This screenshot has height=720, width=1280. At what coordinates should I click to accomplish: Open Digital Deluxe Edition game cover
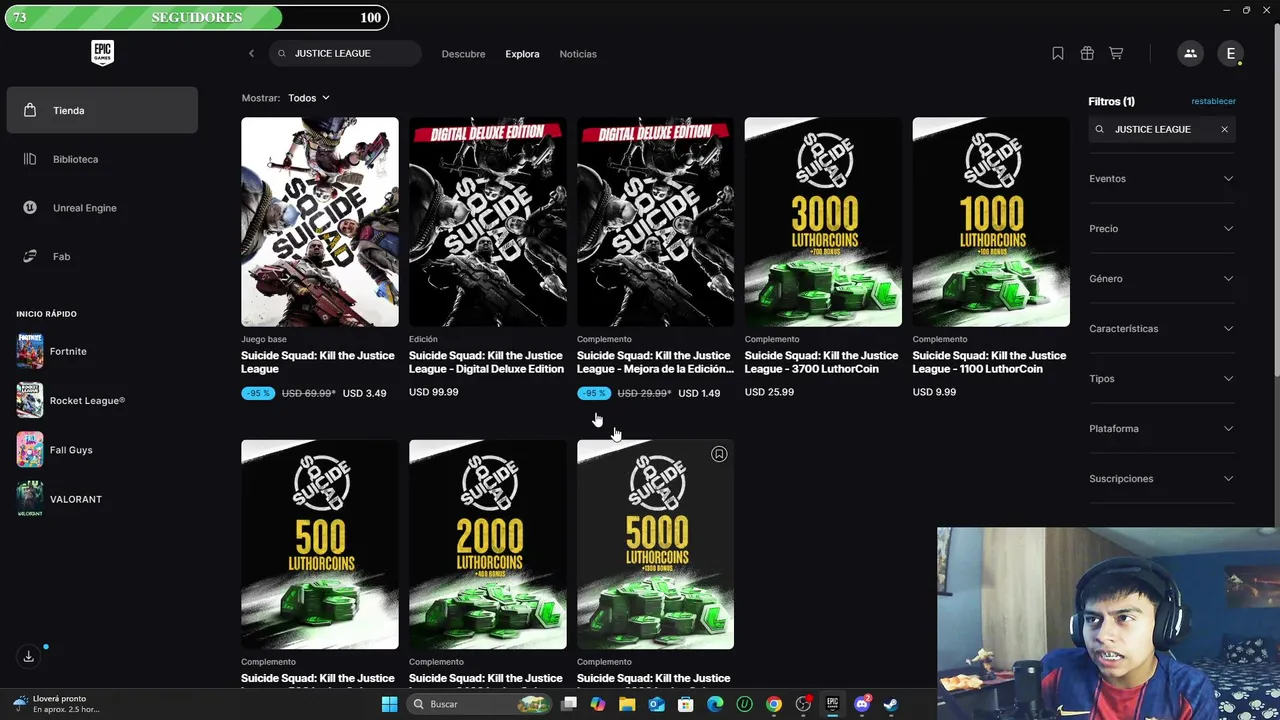[x=488, y=222]
